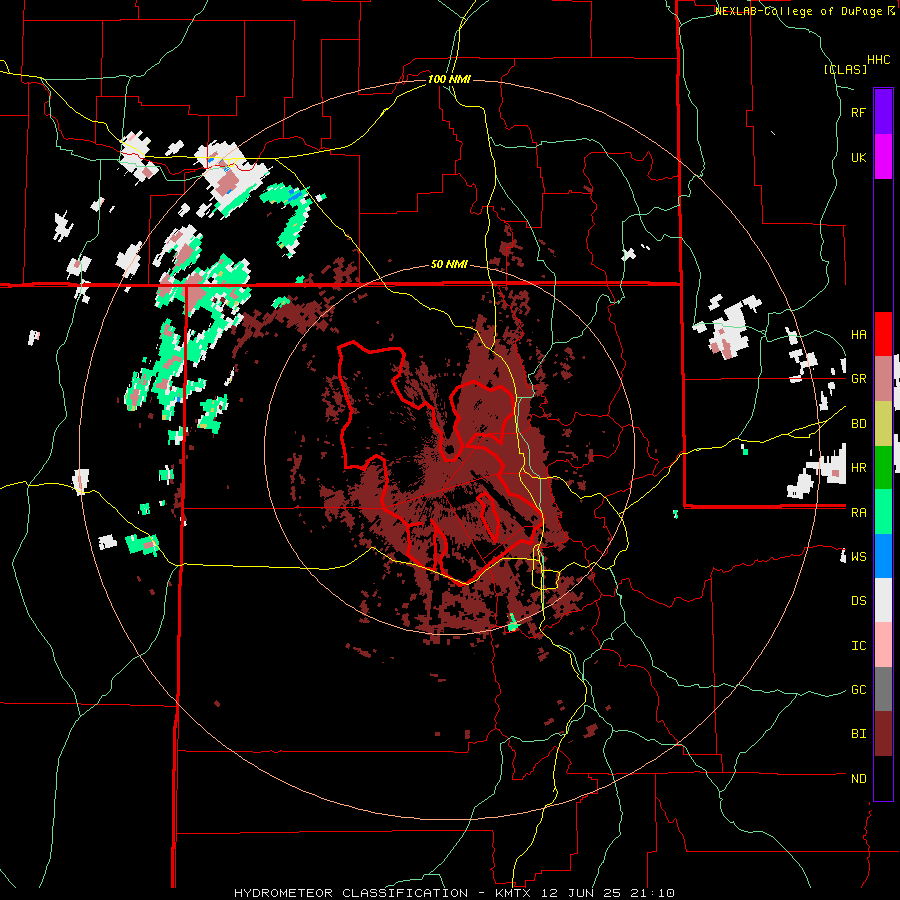900x900 pixels.
Task: Click the '[CLAS]' legend header text
Action: (x=845, y=69)
